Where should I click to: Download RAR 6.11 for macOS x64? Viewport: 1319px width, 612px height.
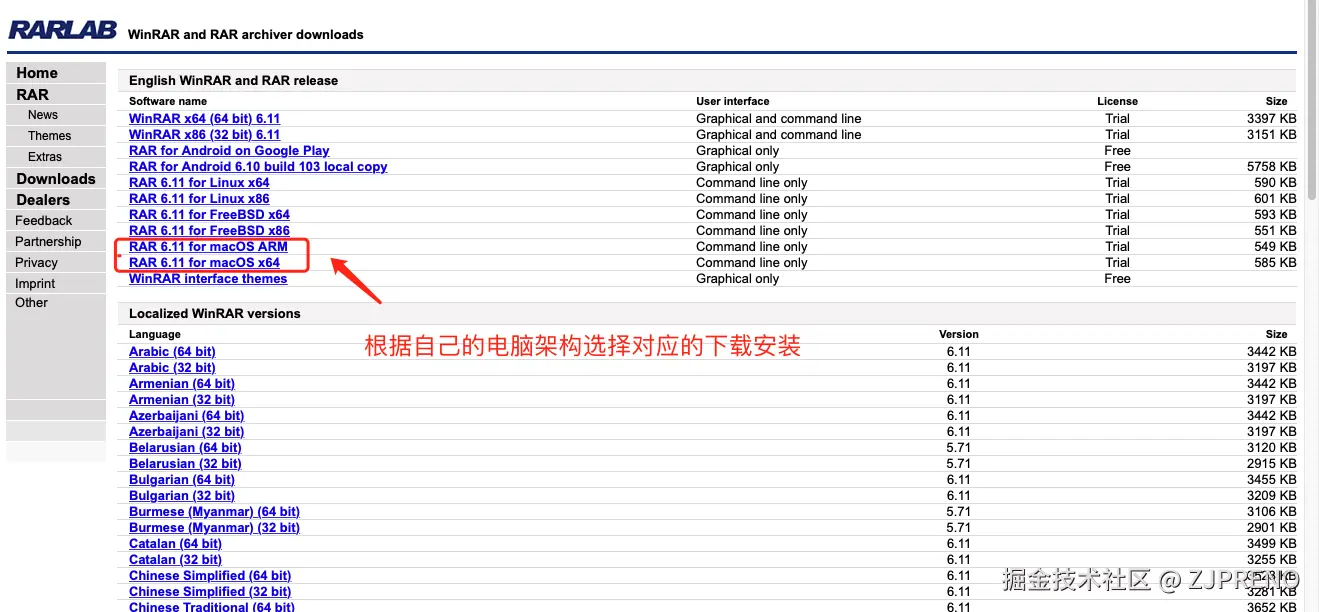(205, 263)
